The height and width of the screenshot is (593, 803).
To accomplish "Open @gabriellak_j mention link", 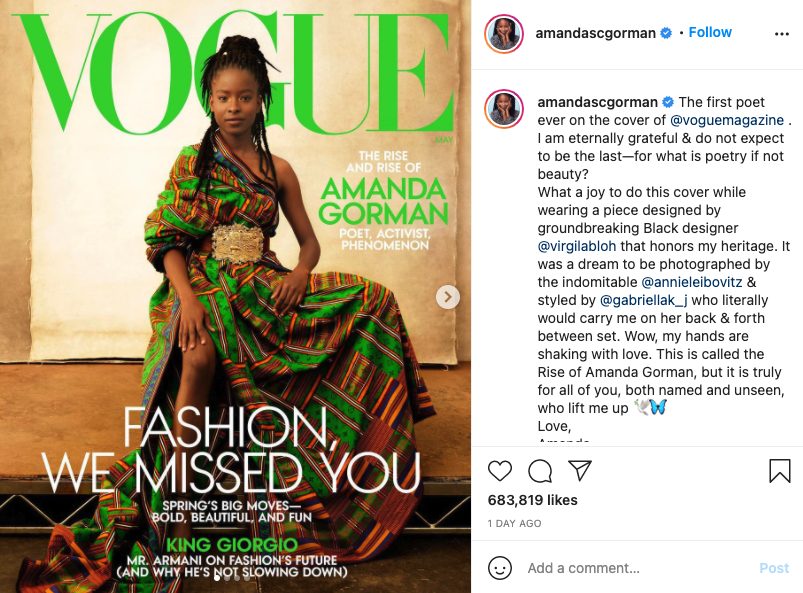I will pyautogui.click(x=644, y=300).
